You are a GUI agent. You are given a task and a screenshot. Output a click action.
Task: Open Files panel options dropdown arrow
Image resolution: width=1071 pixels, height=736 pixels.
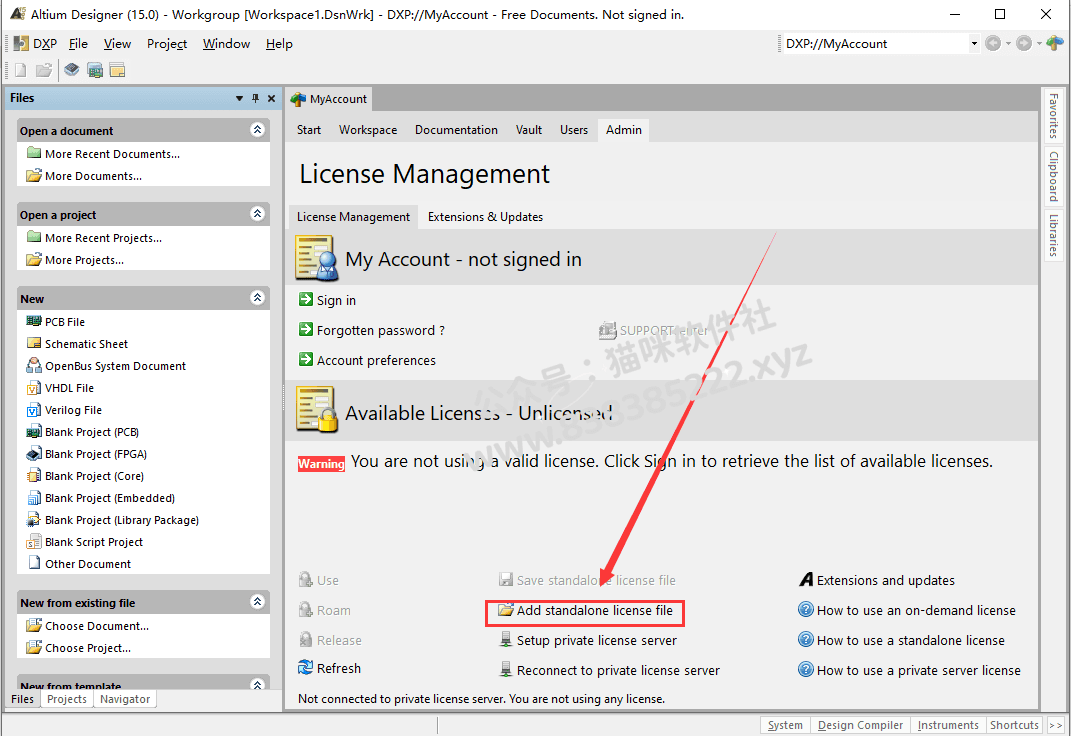239,98
